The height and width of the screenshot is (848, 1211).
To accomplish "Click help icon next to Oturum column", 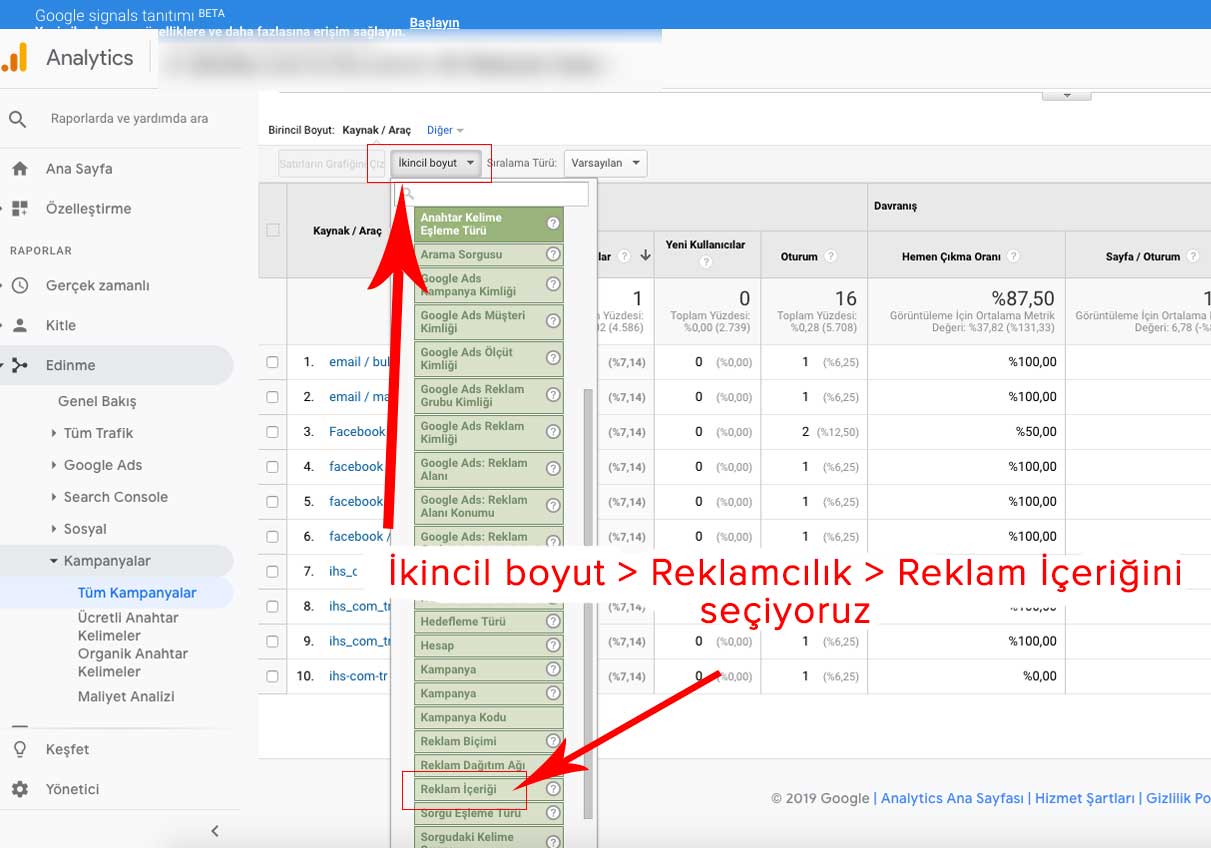I will coord(832,257).
